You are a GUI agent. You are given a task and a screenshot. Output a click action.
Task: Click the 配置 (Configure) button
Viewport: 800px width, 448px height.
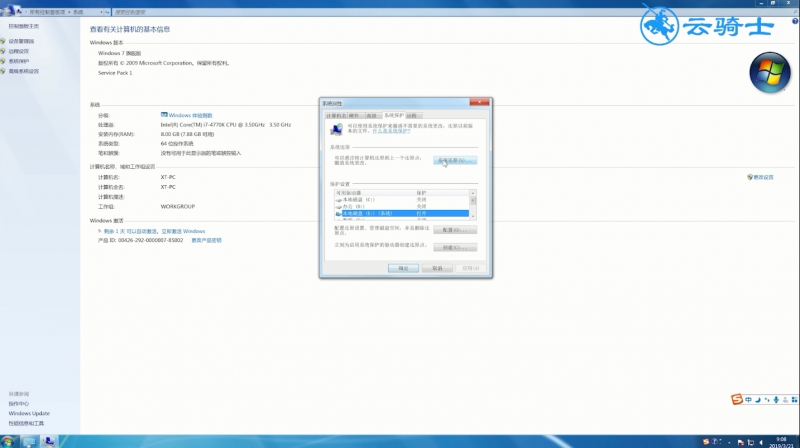455,230
